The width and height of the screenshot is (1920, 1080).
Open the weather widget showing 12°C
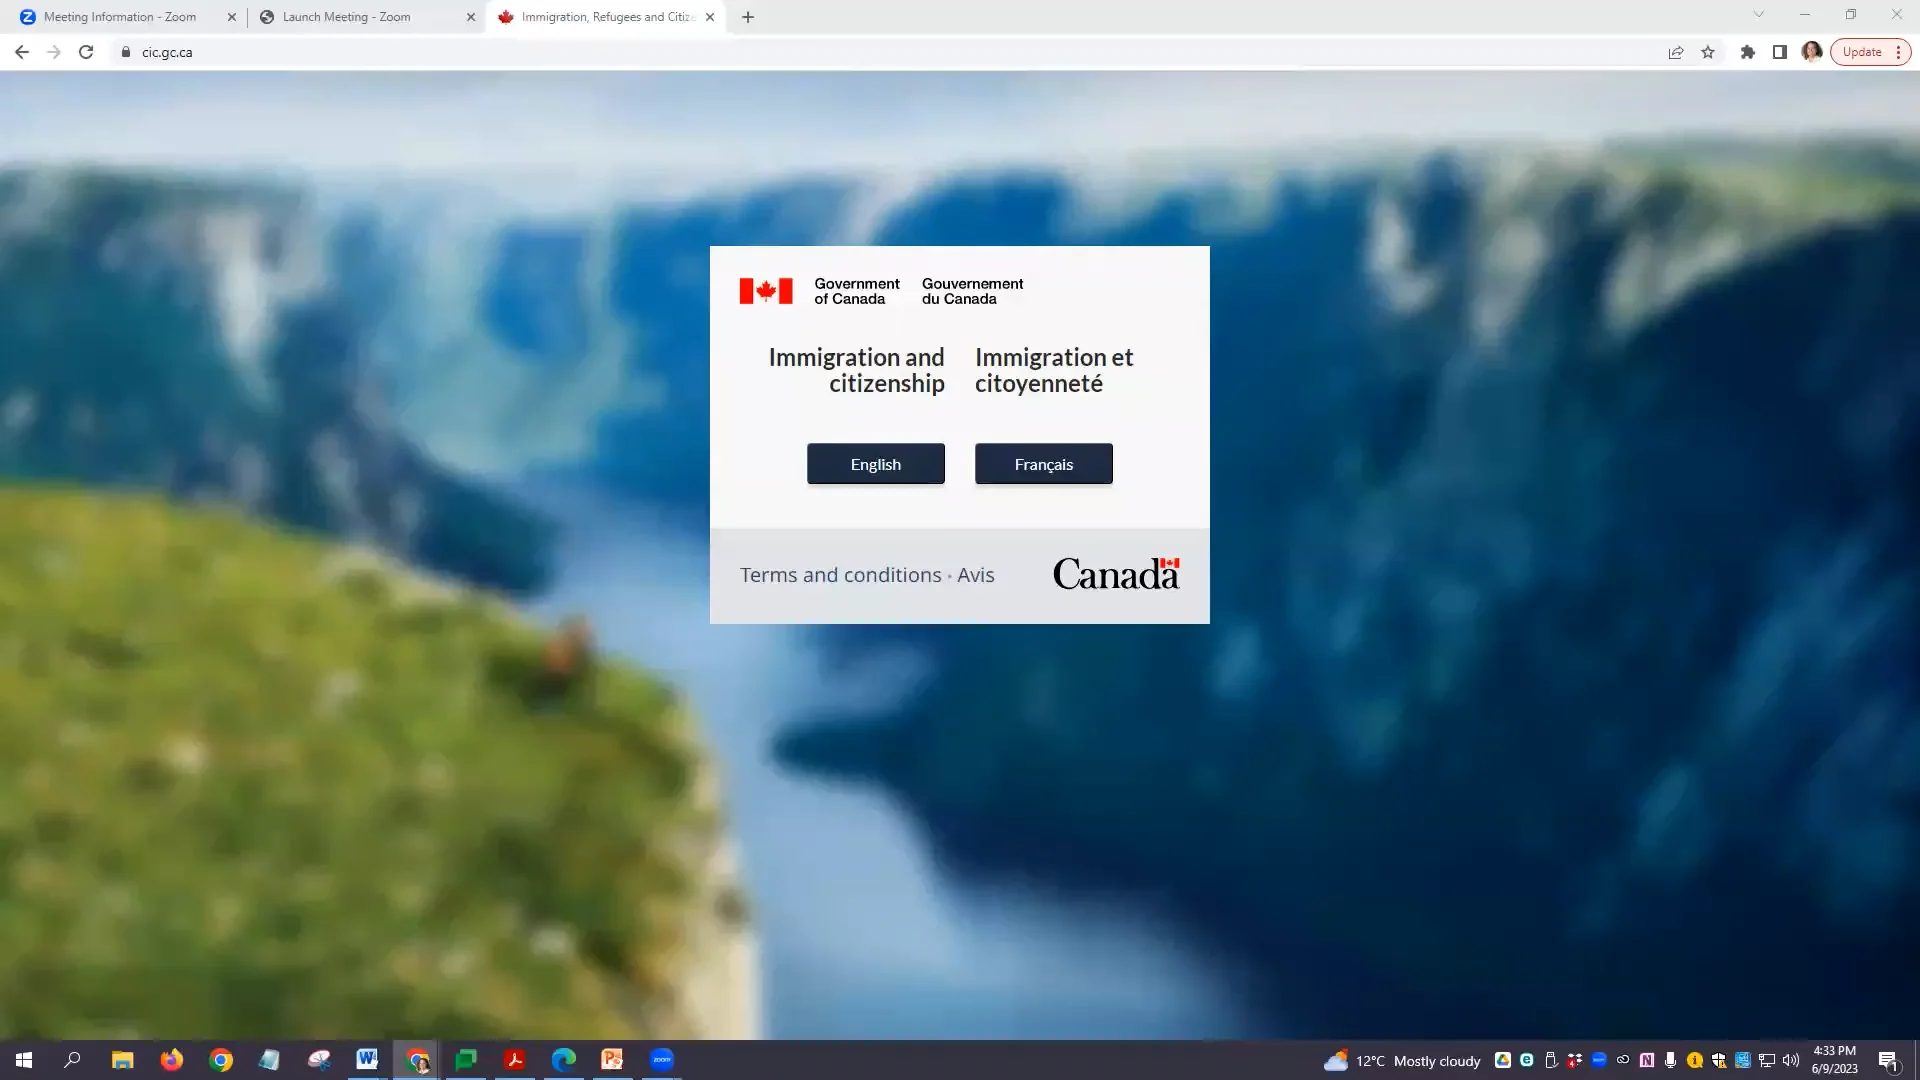(x=1402, y=1061)
